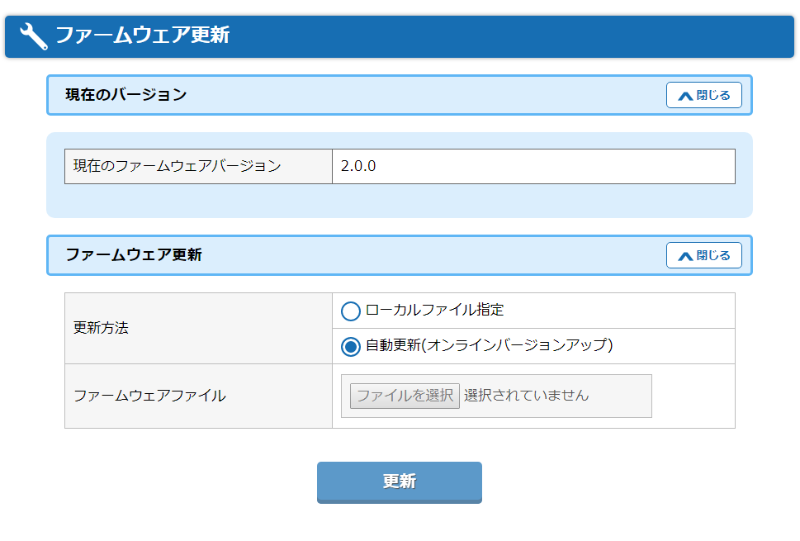
Task: Collapse ファームウェア更新 section with 閉じる button
Action: (704, 255)
